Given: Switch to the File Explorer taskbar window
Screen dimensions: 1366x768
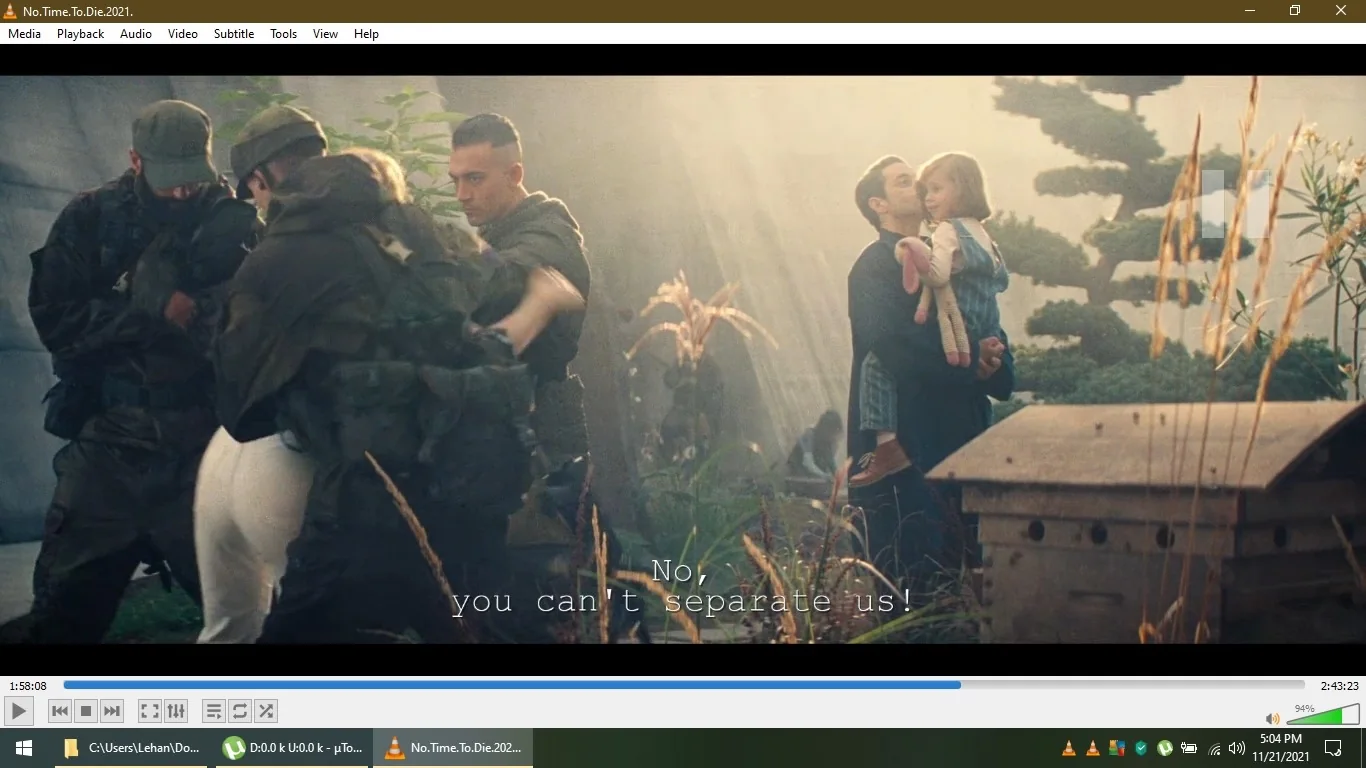Looking at the screenshot, I should (130, 748).
